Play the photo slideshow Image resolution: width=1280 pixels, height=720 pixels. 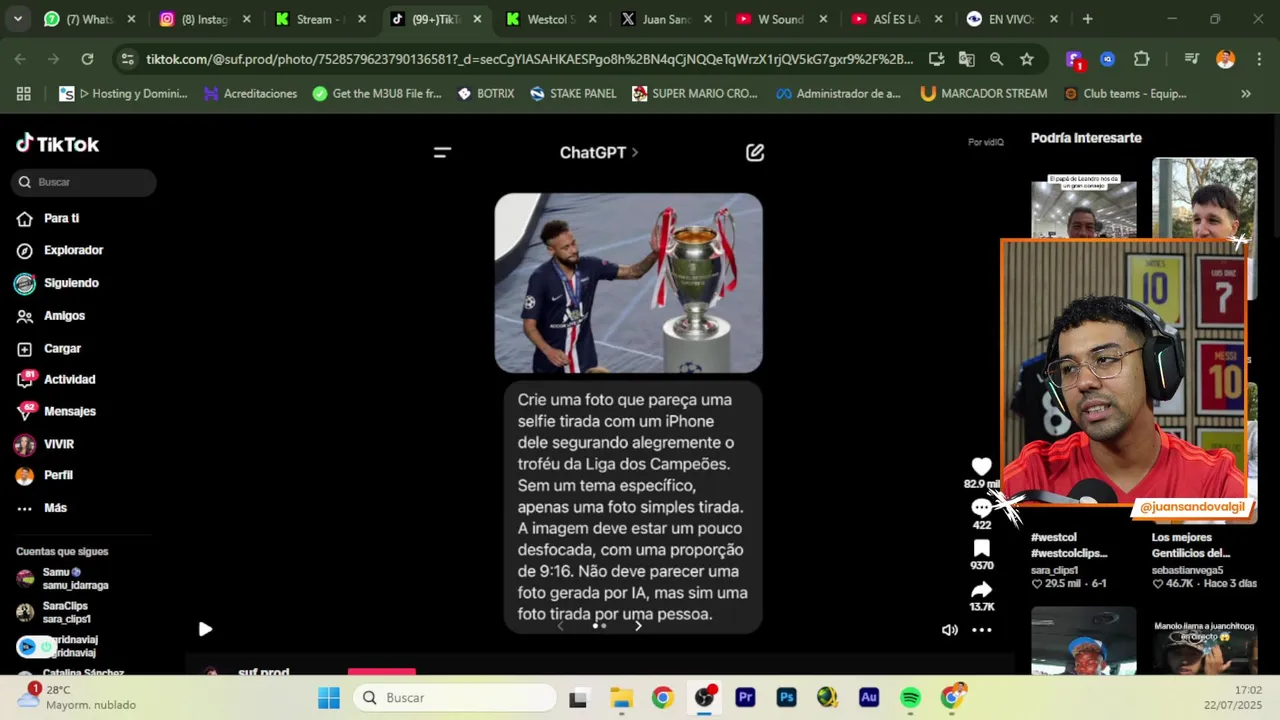click(x=205, y=629)
